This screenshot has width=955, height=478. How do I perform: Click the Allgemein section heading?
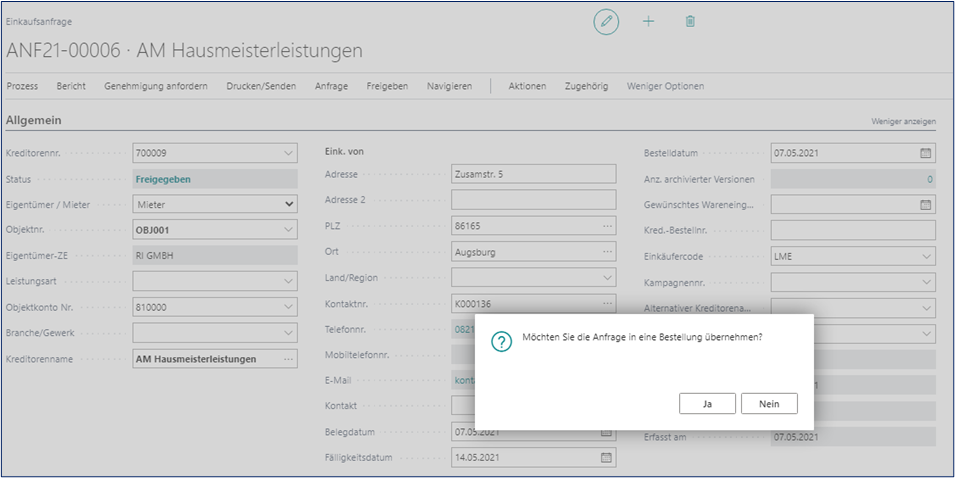click(33, 121)
